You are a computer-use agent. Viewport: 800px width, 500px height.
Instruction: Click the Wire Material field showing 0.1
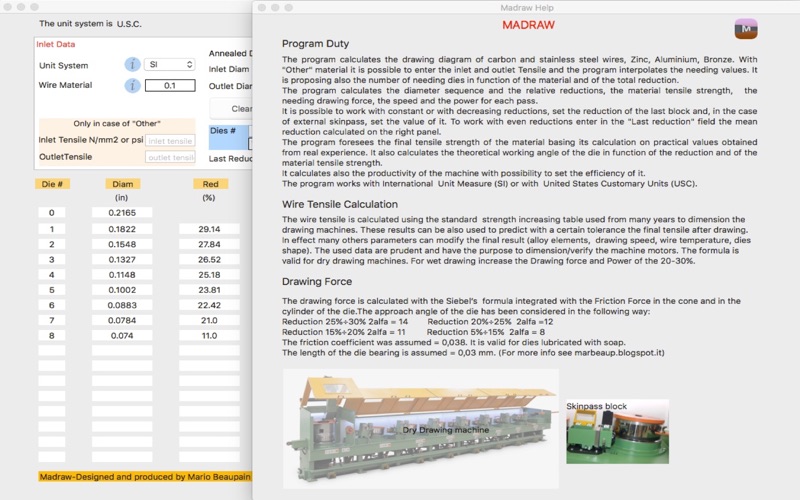170,85
